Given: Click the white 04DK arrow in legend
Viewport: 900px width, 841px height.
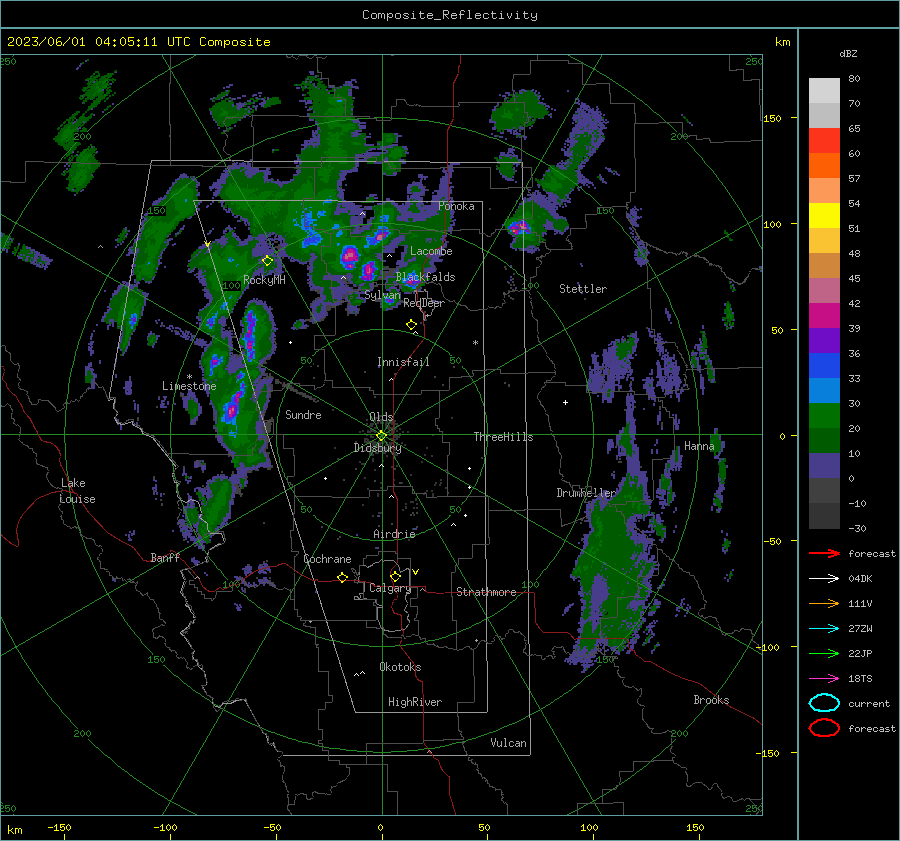Looking at the screenshot, I should tap(824, 578).
